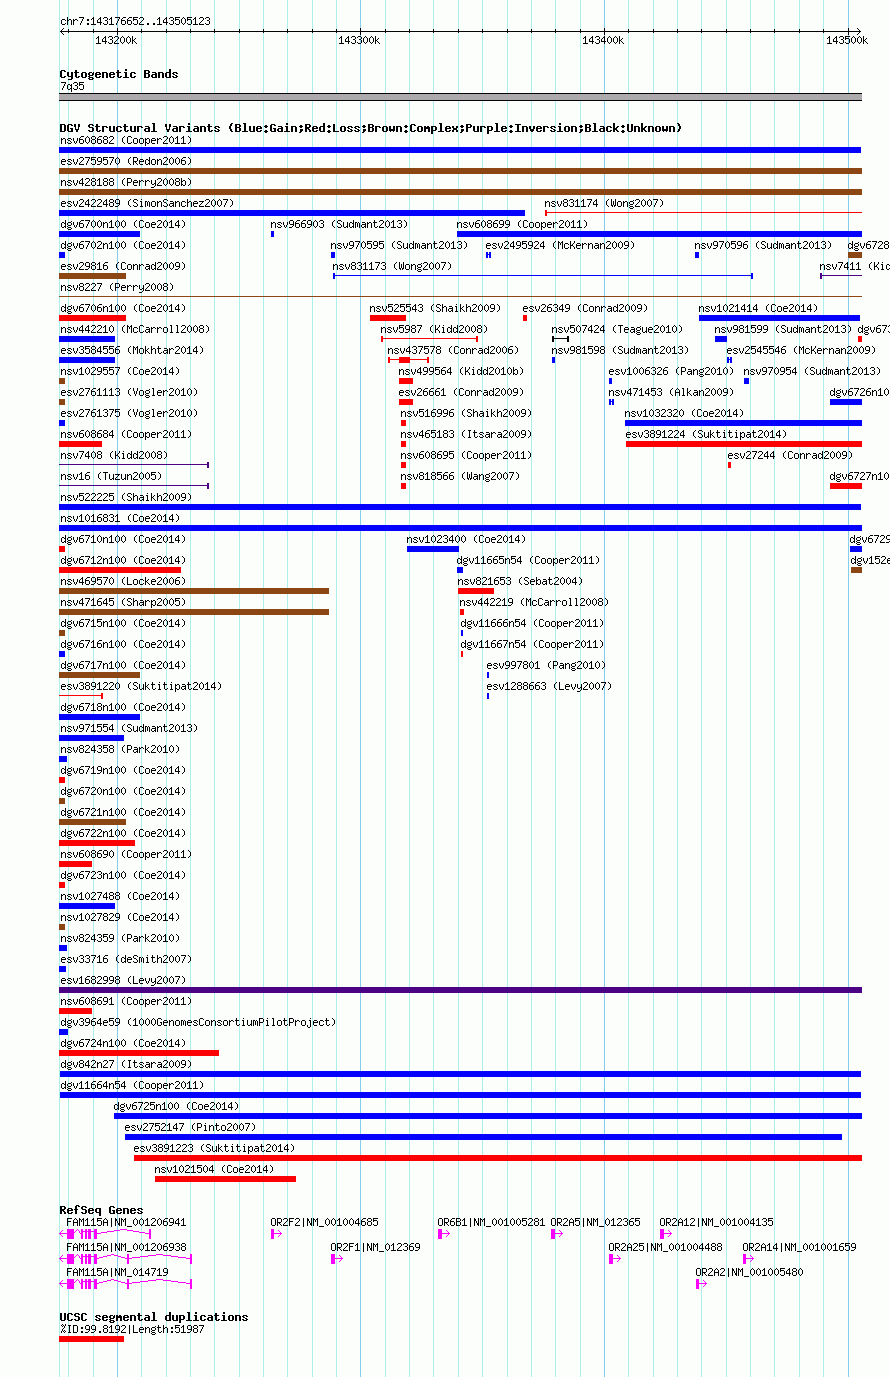Click OR2A12|NM_001004135 gene label
Screen dimensions: 890x1377
(716, 1222)
